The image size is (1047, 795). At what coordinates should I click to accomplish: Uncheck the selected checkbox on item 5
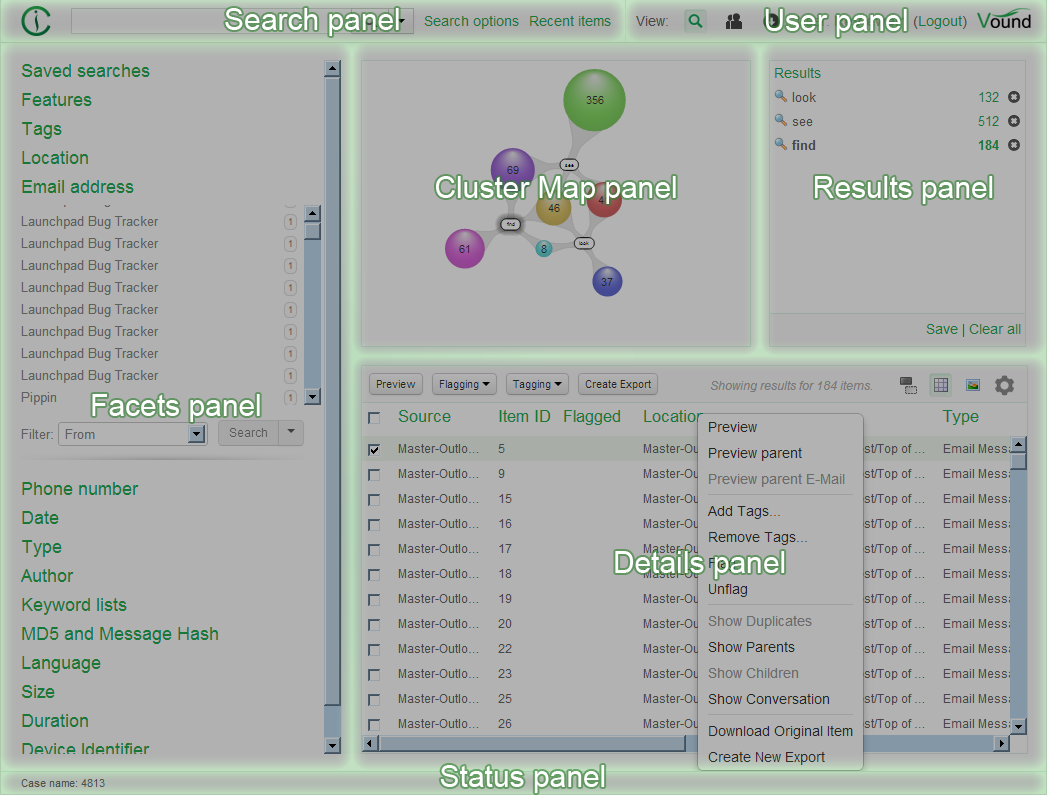pyautogui.click(x=374, y=448)
